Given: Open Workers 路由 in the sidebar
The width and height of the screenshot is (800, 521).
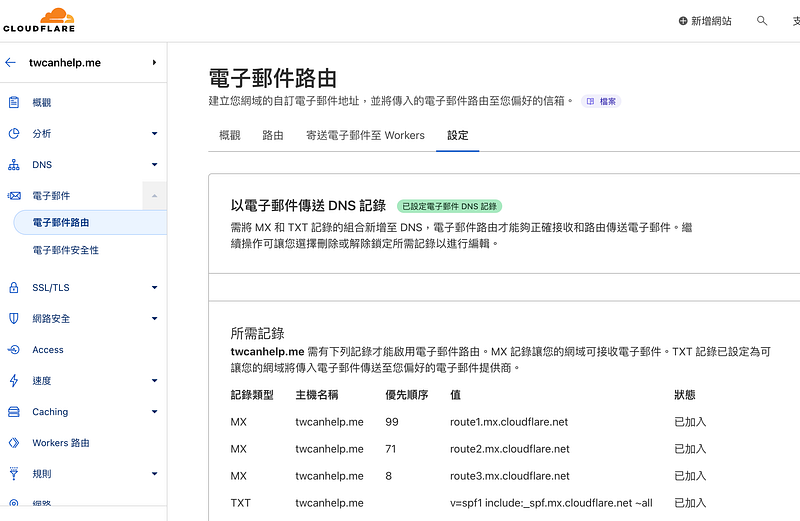Looking at the screenshot, I should [x=61, y=443].
